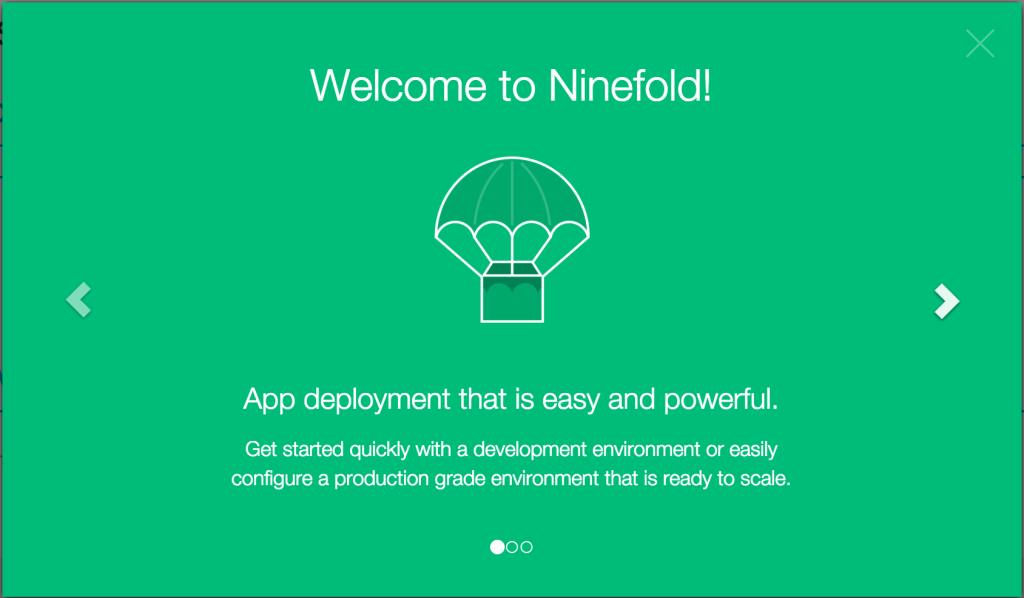Click the 'Welcome to Ninefold!' heading
Viewport: 1024px width, 598px height.
coord(511,86)
